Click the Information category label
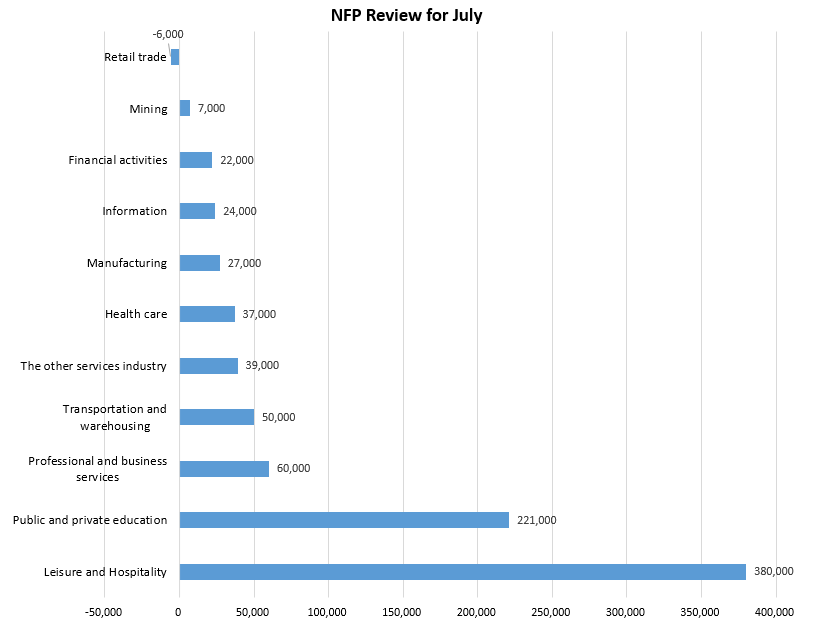 (134, 211)
